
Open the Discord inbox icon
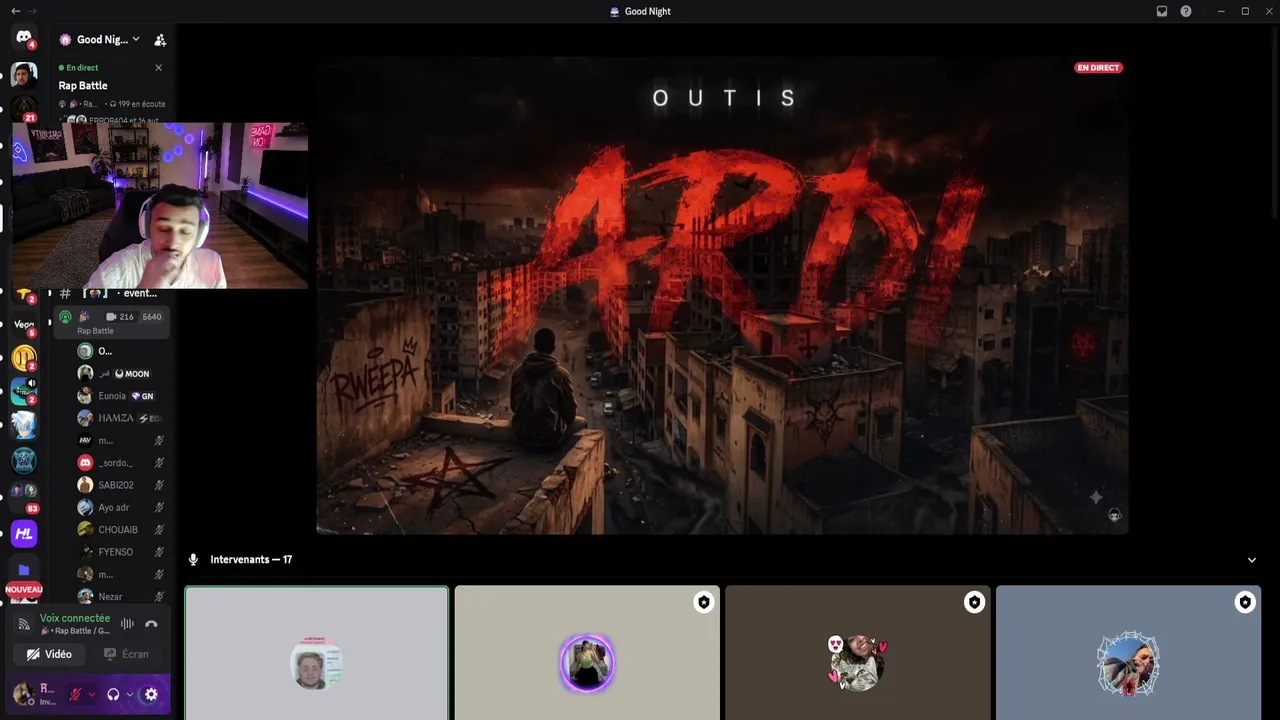tap(1162, 11)
